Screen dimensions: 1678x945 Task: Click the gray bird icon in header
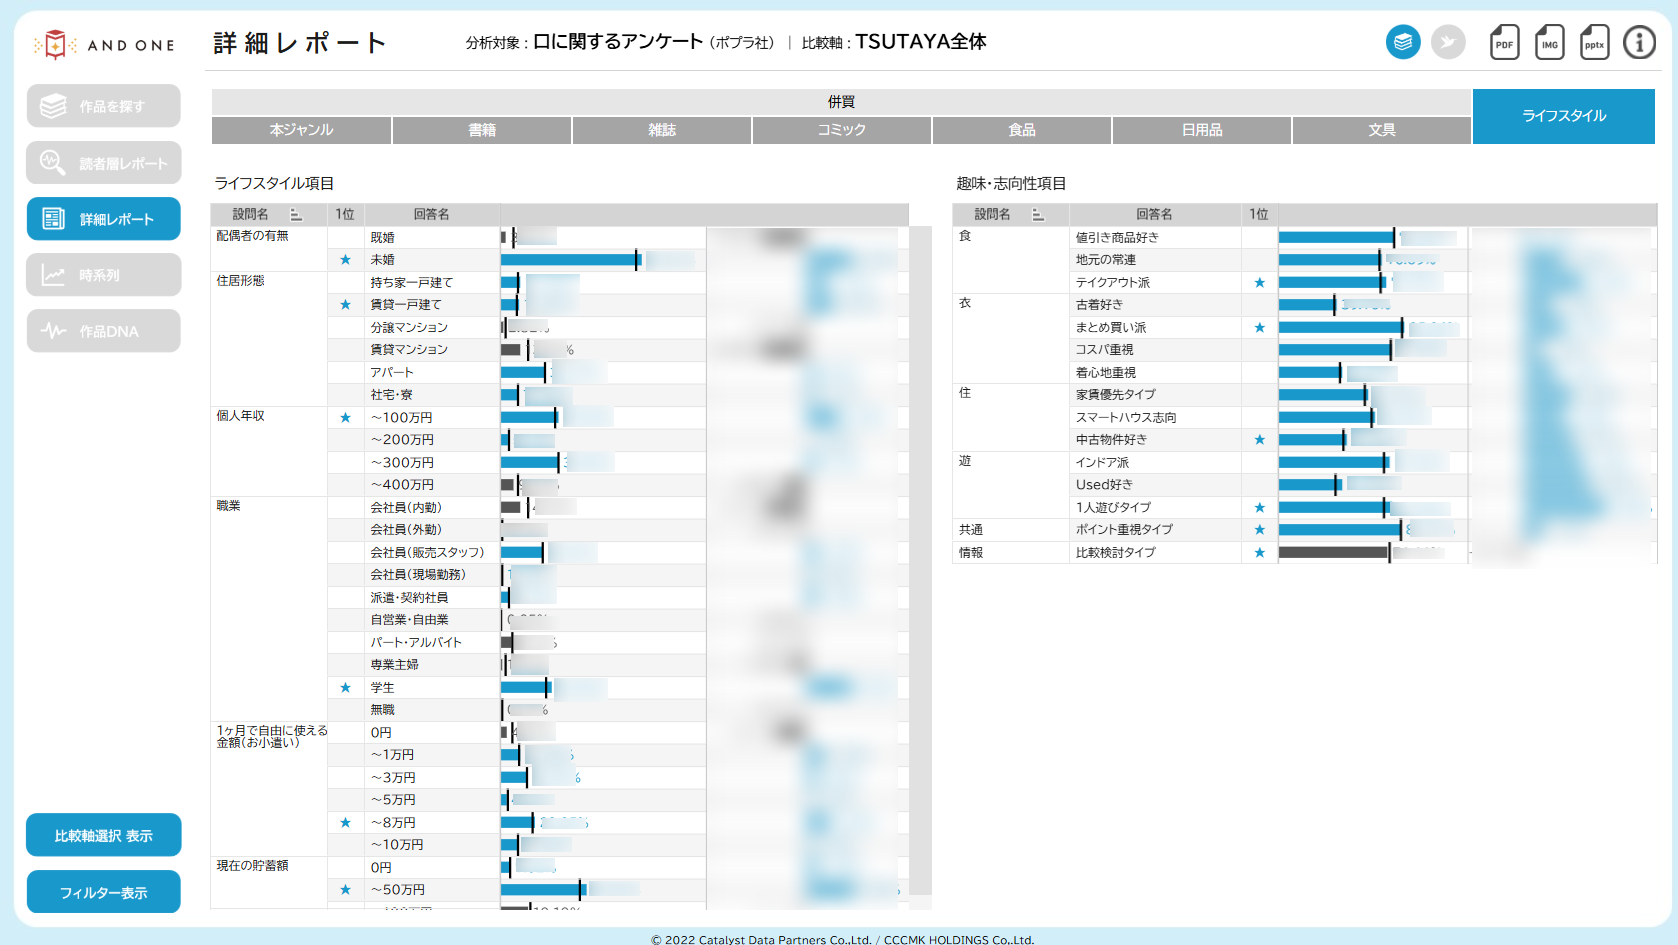click(1448, 42)
